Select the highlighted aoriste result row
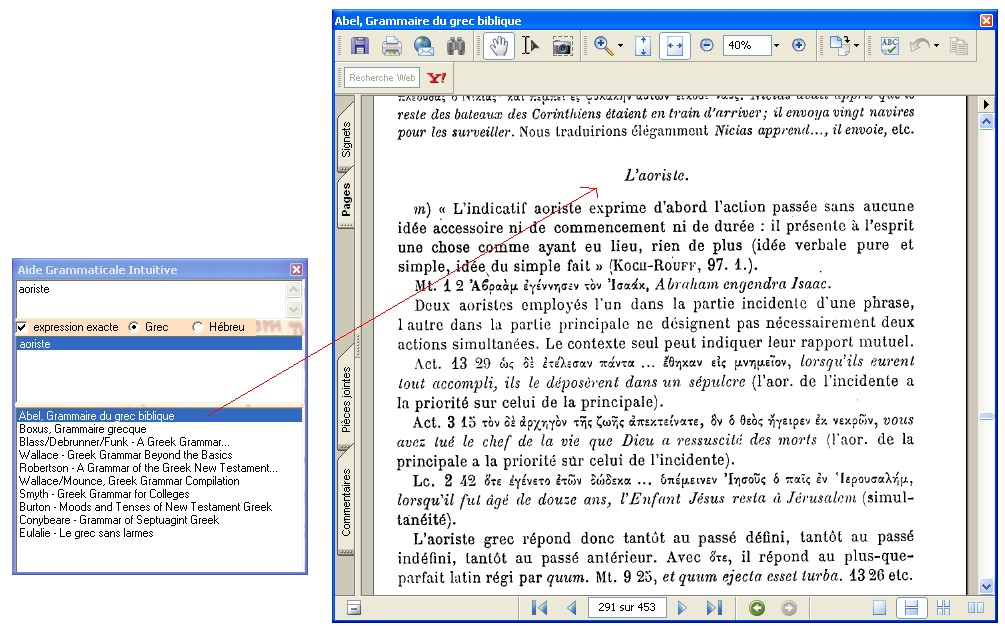The width and height of the screenshot is (1005, 626). tap(159, 344)
